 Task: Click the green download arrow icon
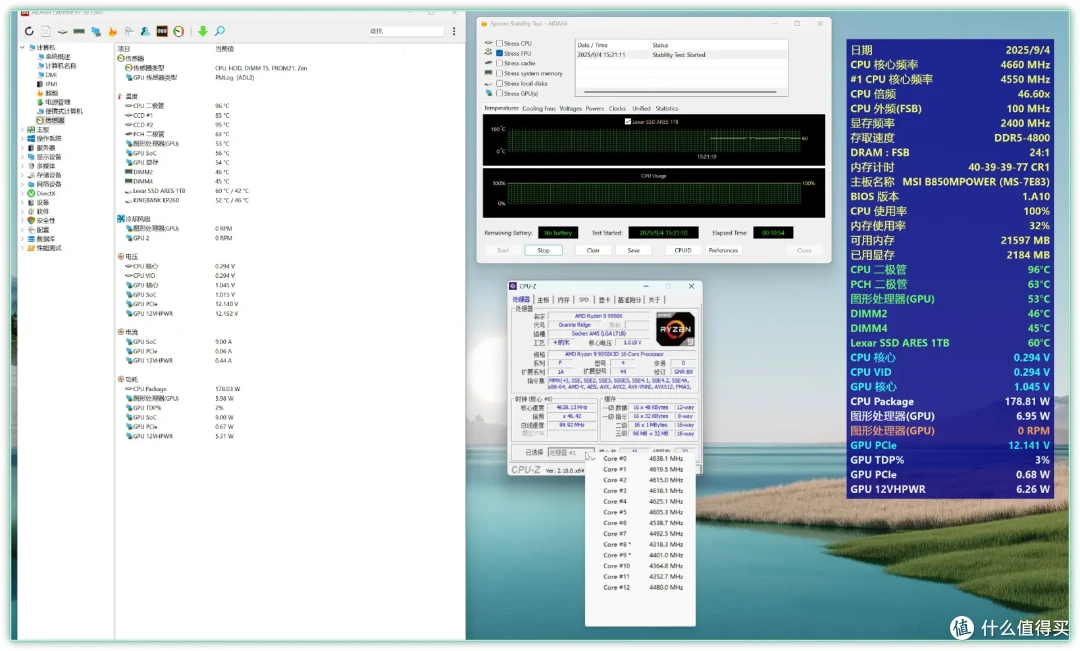click(x=202, y=31)
